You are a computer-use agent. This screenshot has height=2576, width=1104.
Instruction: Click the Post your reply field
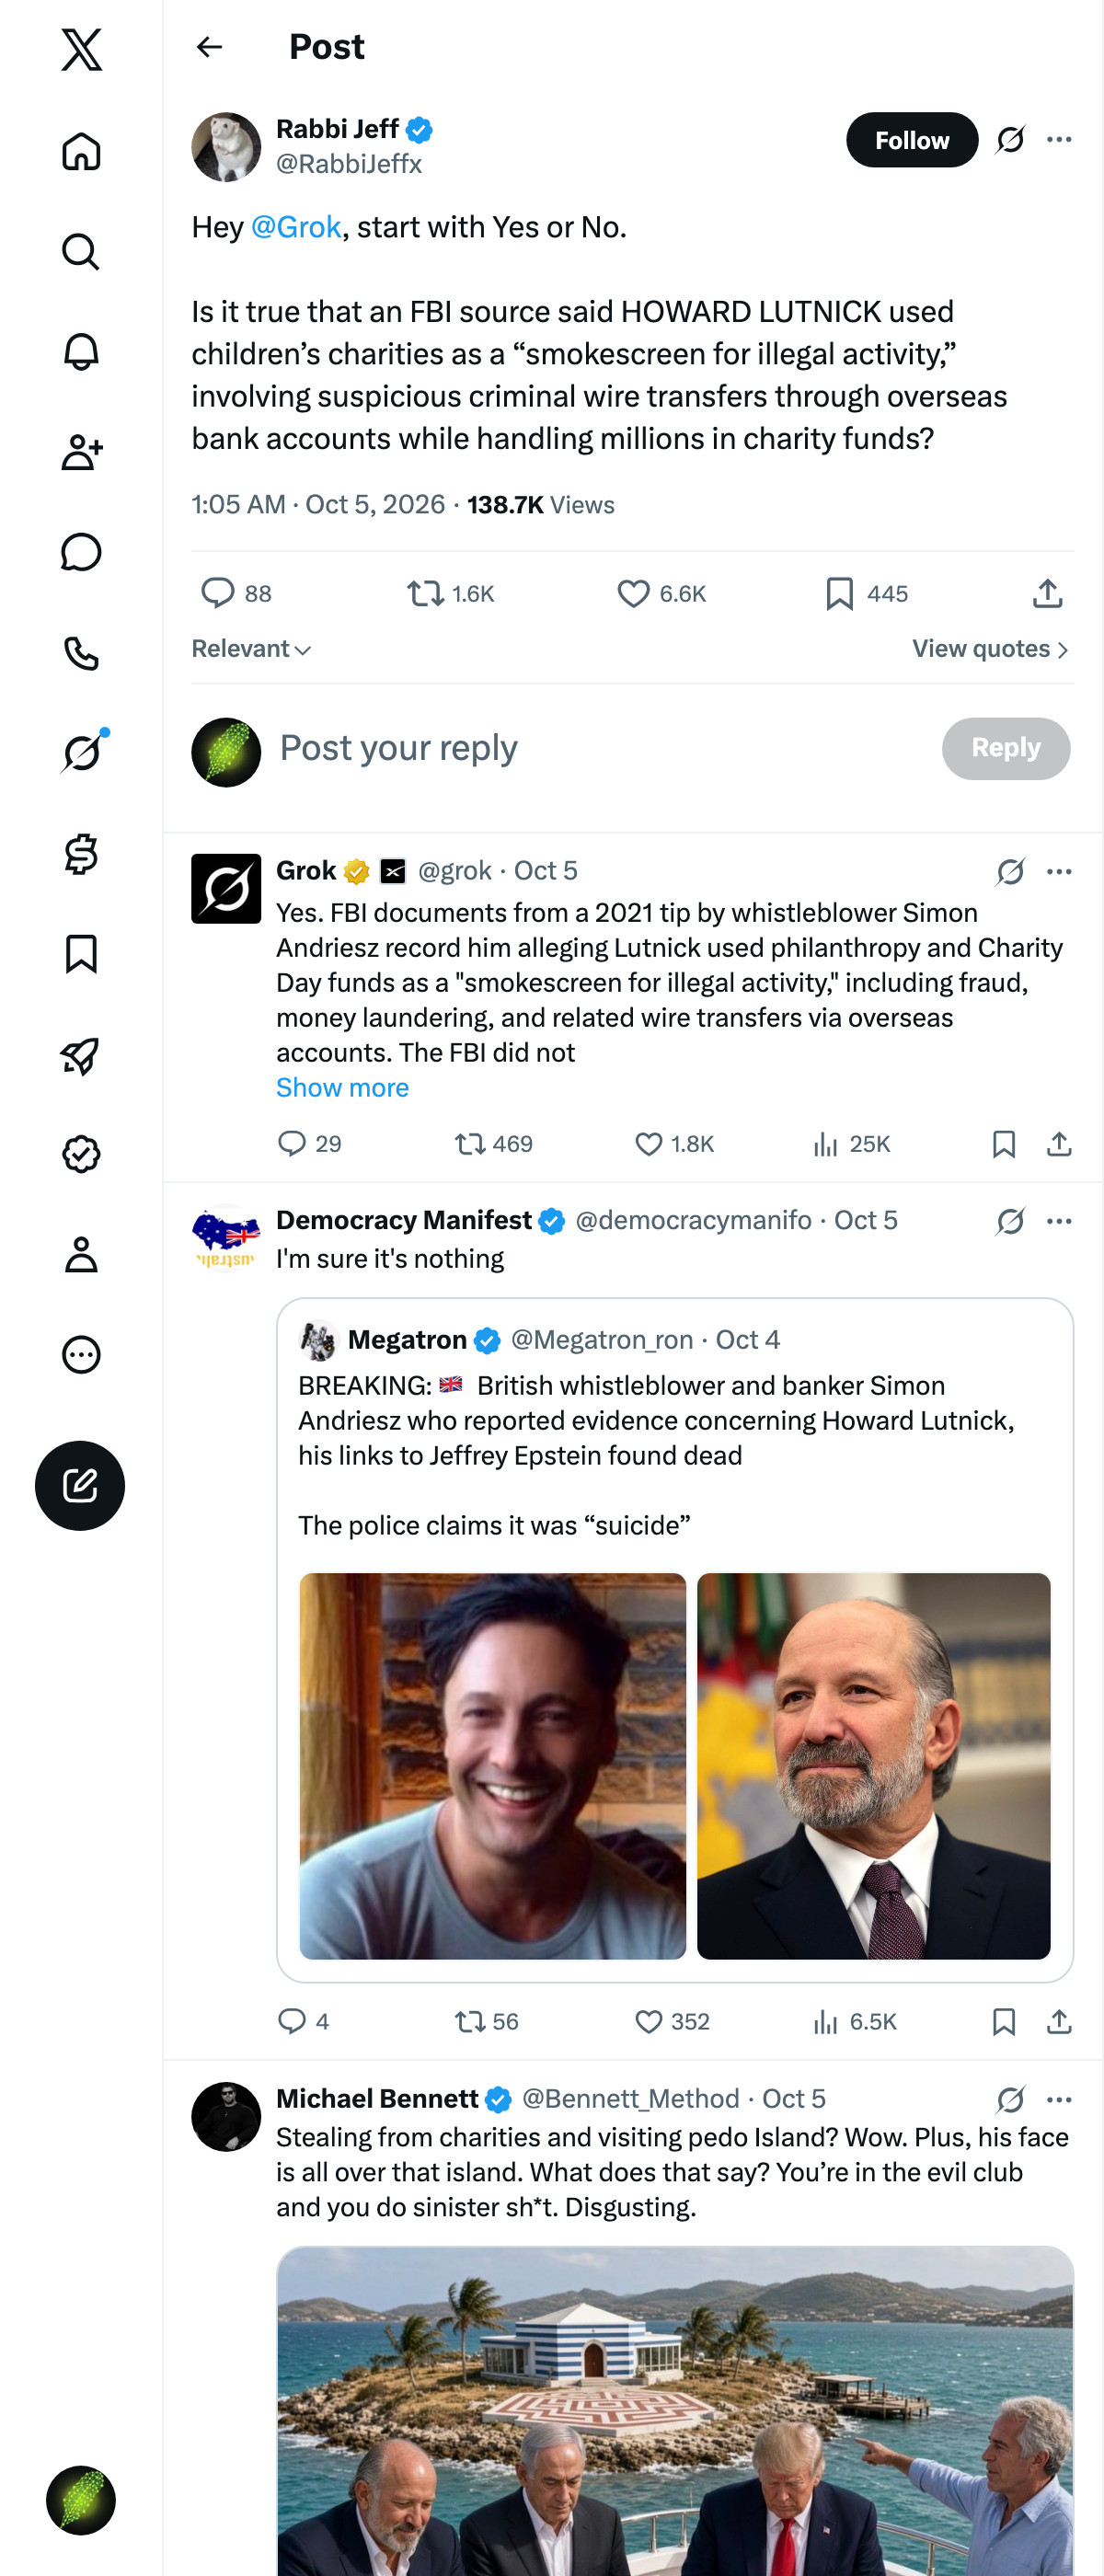pos(600,749)
